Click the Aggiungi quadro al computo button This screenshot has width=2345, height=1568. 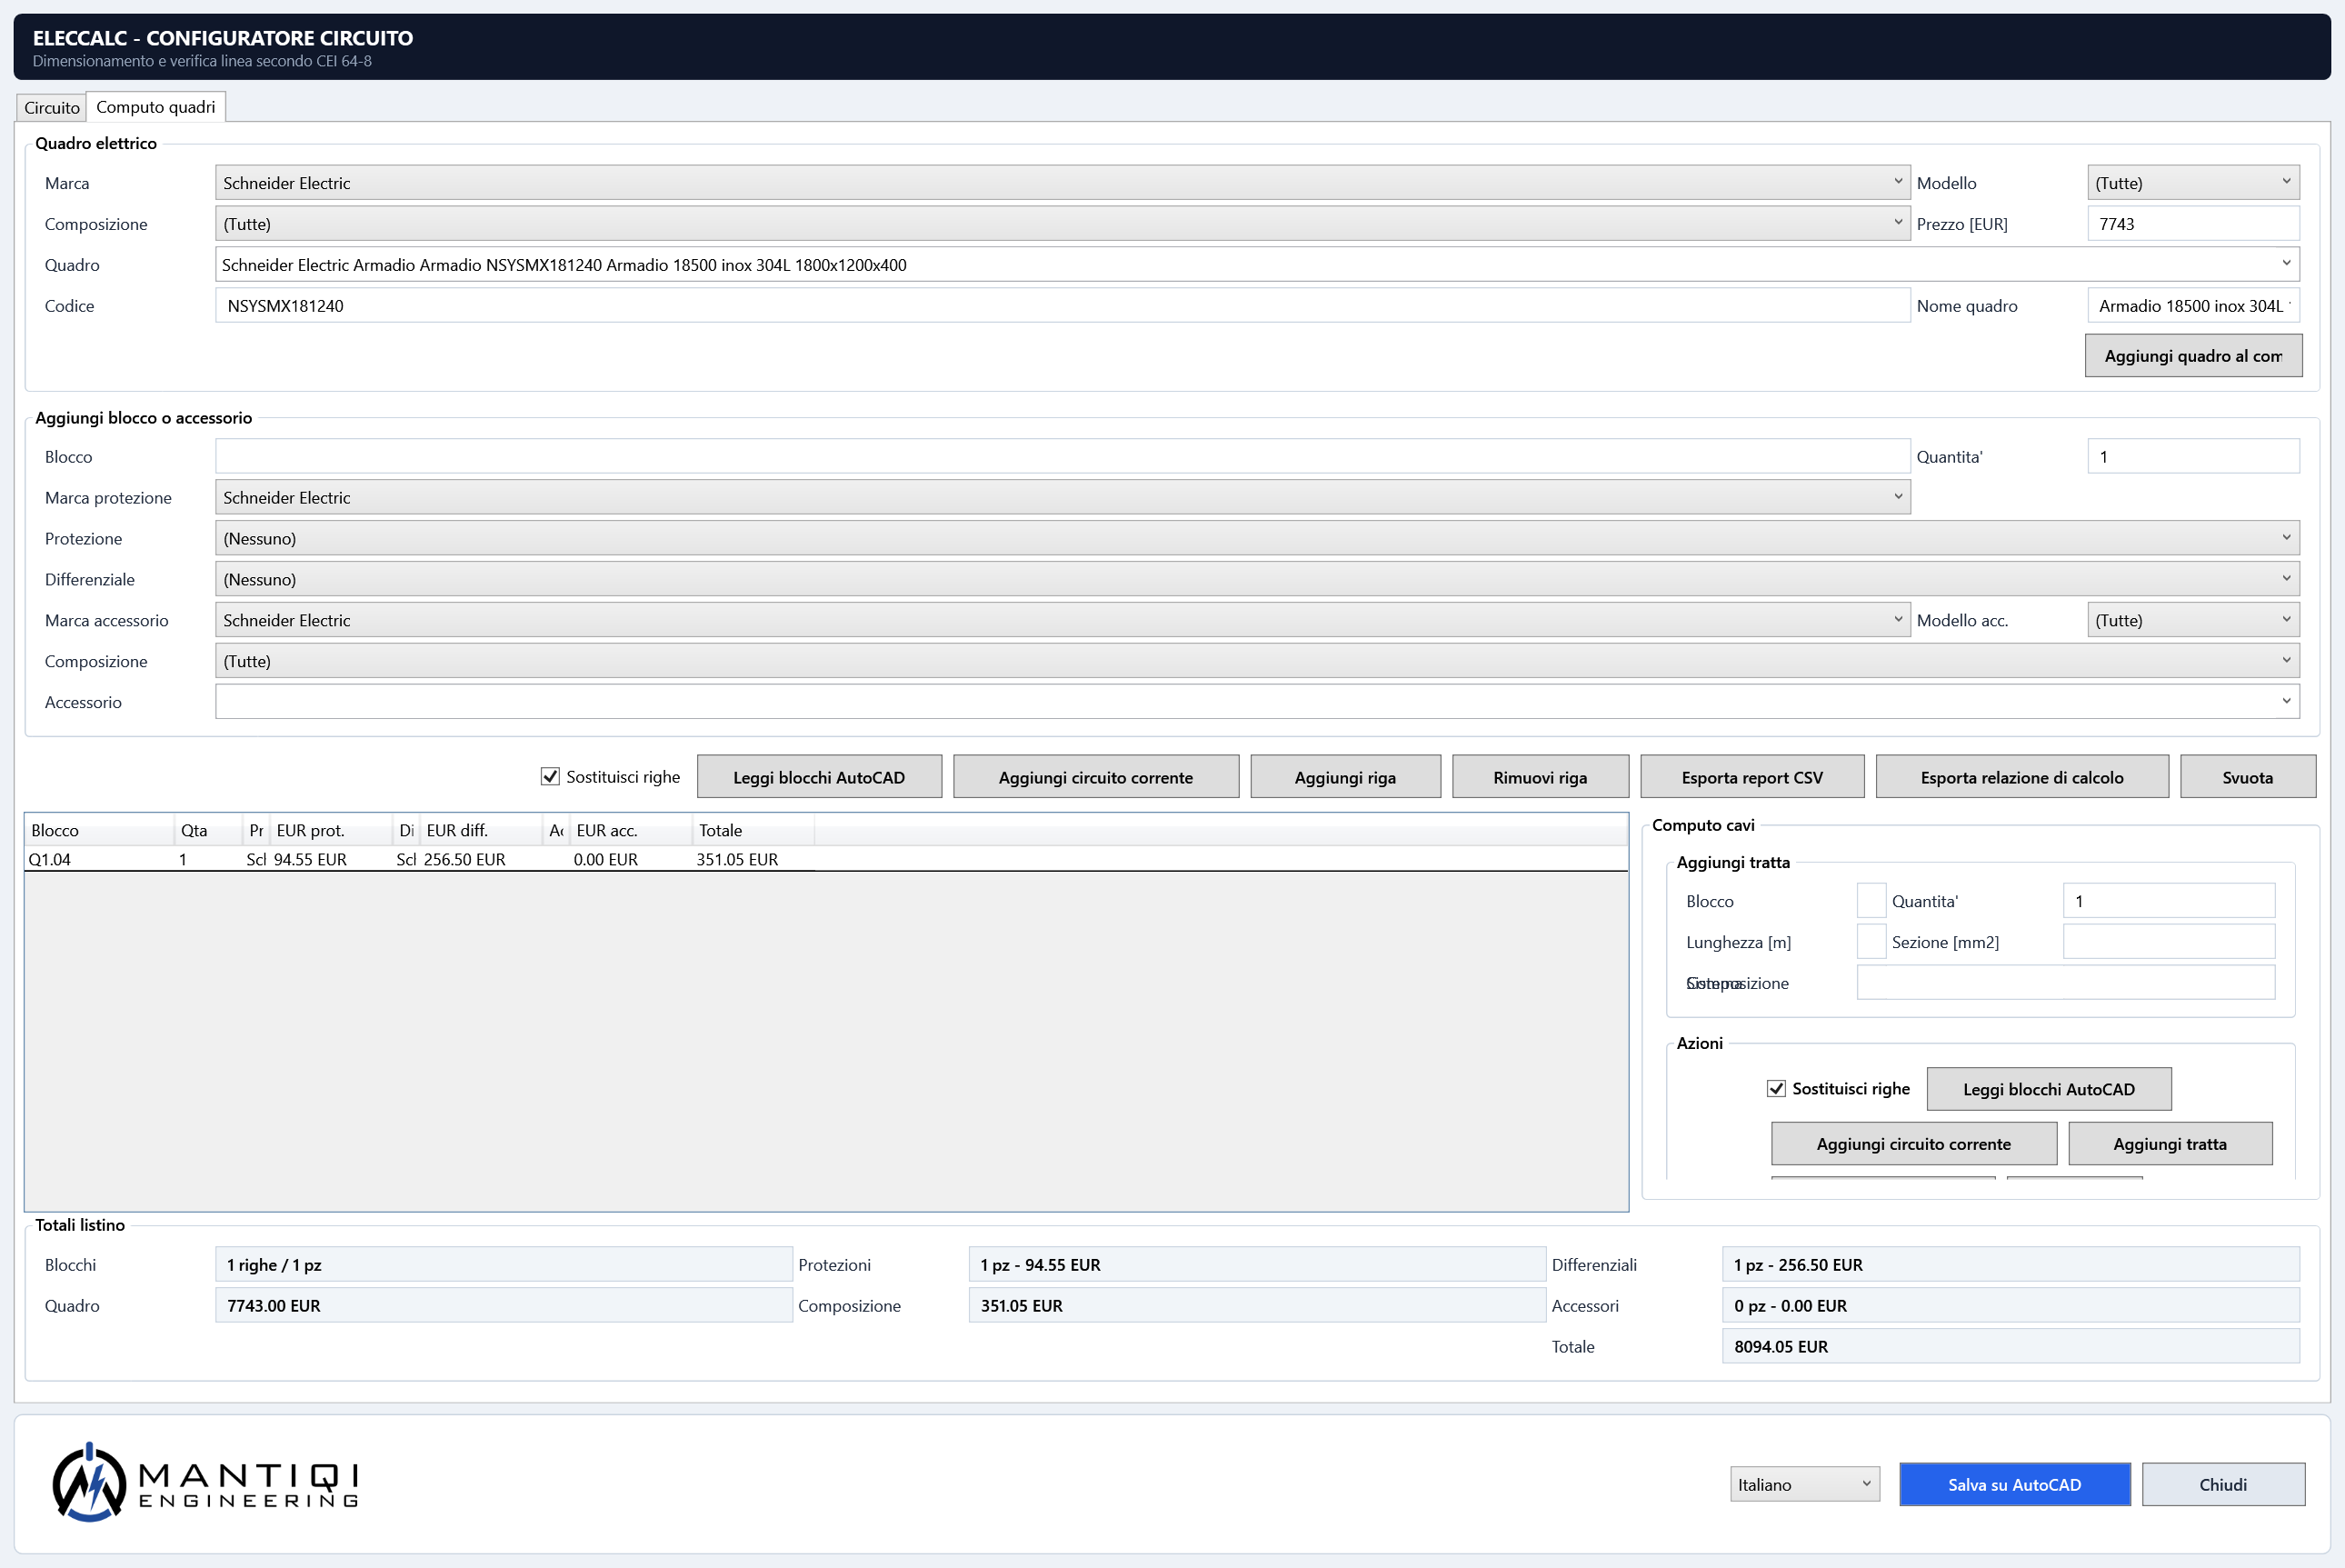(2193, 356)
